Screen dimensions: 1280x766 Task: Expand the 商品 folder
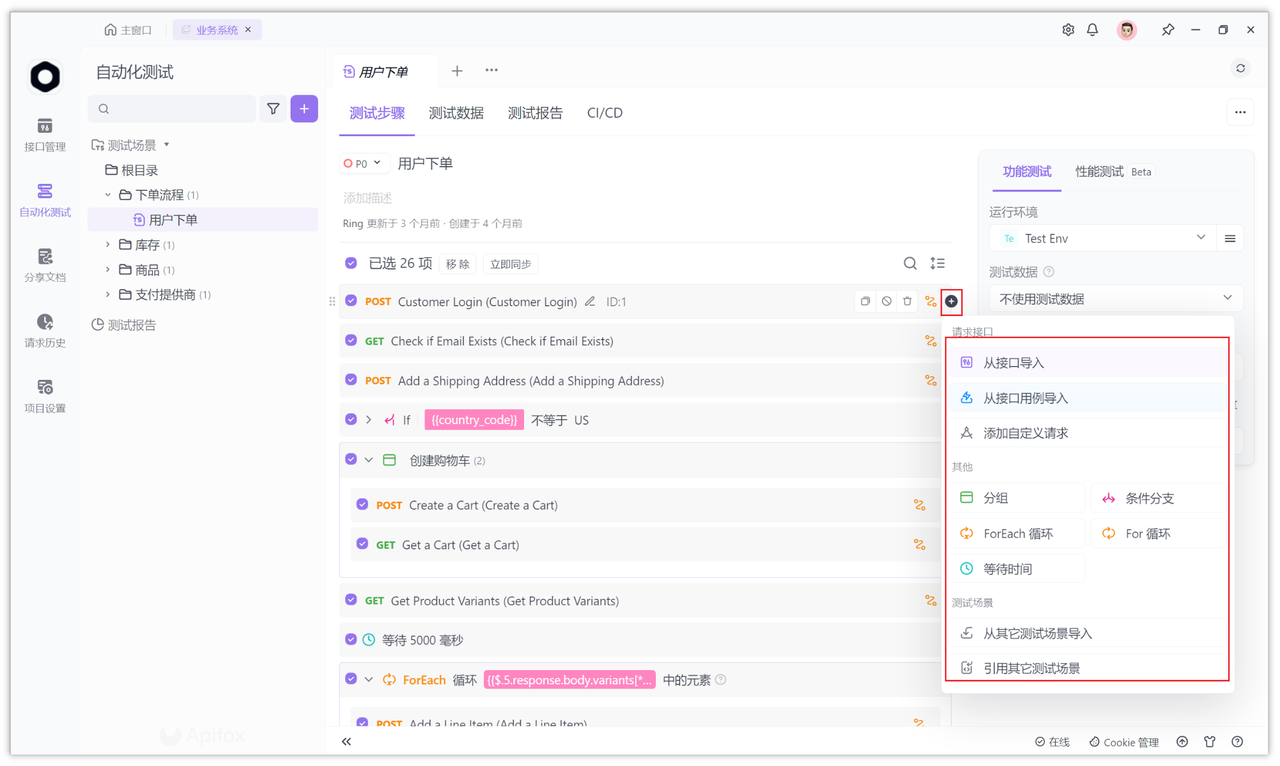pos(108,270)
